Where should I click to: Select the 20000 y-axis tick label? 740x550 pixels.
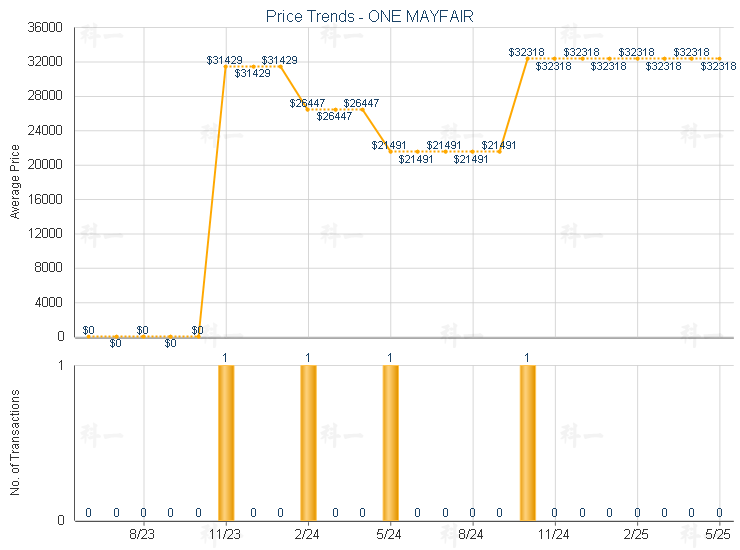[46, 165]
